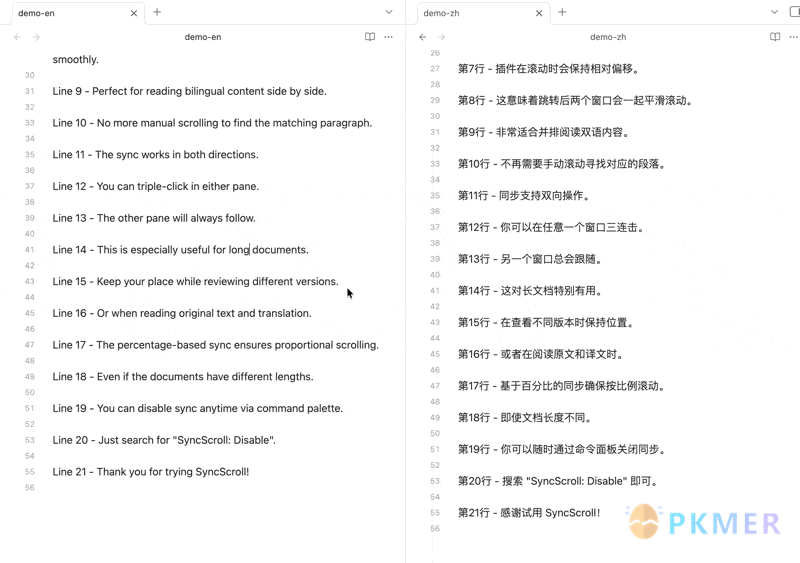This screenshot has width=800, height=563.
Task: Click the word 'smoothly.' atop left pane
Action: [x=76, y=59]
